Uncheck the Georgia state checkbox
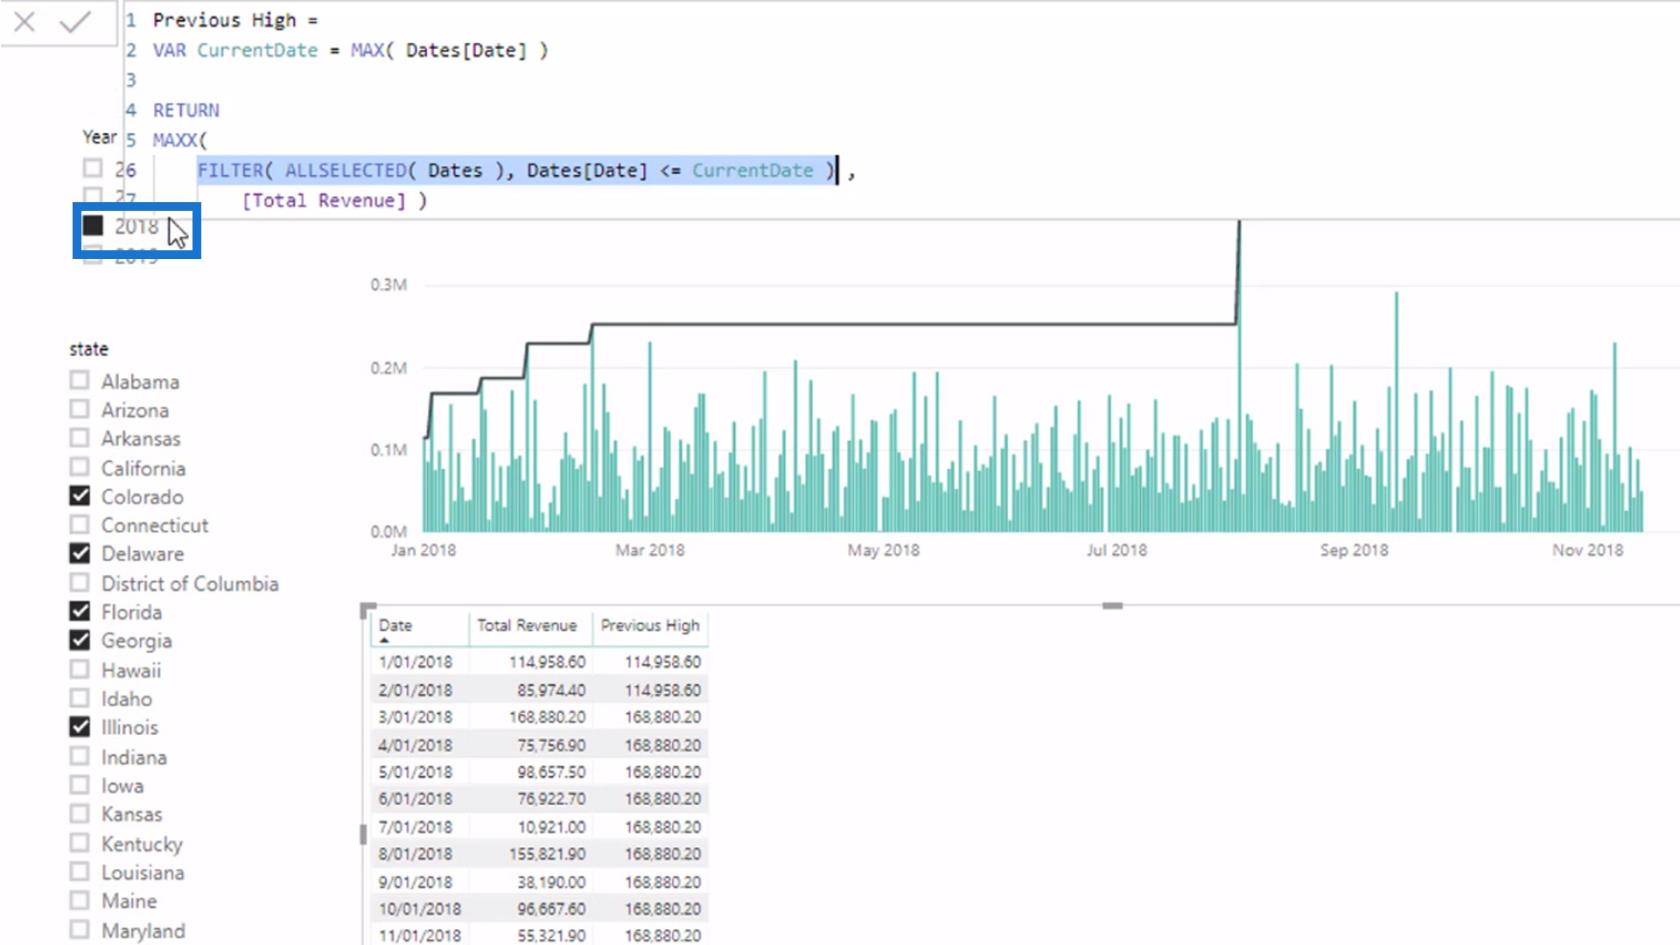The image size is (1680, 945). click(80, 640)
